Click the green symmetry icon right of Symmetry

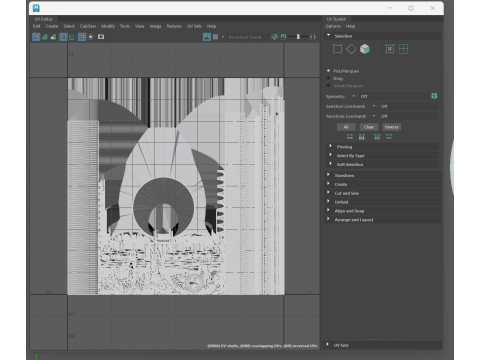(434, 96)
